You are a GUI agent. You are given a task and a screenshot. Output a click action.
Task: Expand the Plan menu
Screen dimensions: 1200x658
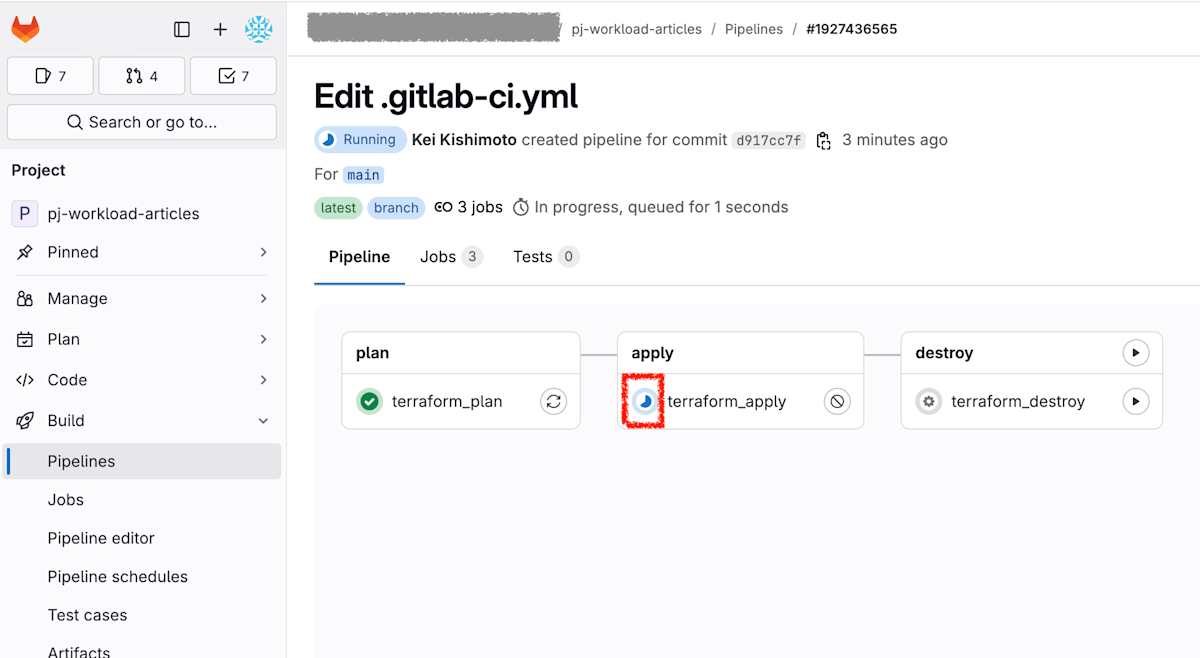[x=142, y=339]
